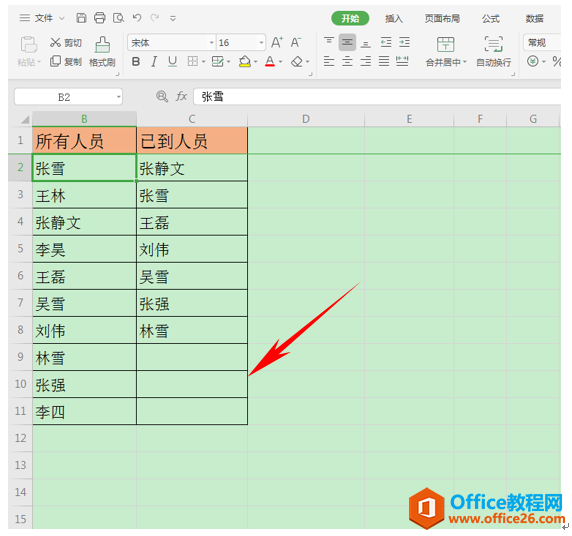Click 自动换行 wrap text button
572x536 pixels.
[x=494, y=52]
